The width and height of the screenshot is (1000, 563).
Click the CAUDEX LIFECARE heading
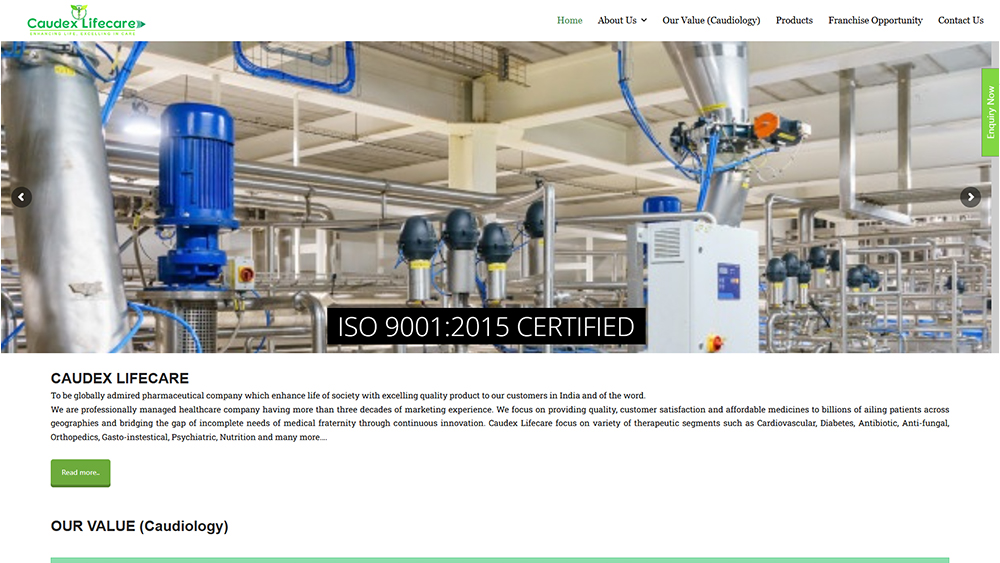point(120,378)
